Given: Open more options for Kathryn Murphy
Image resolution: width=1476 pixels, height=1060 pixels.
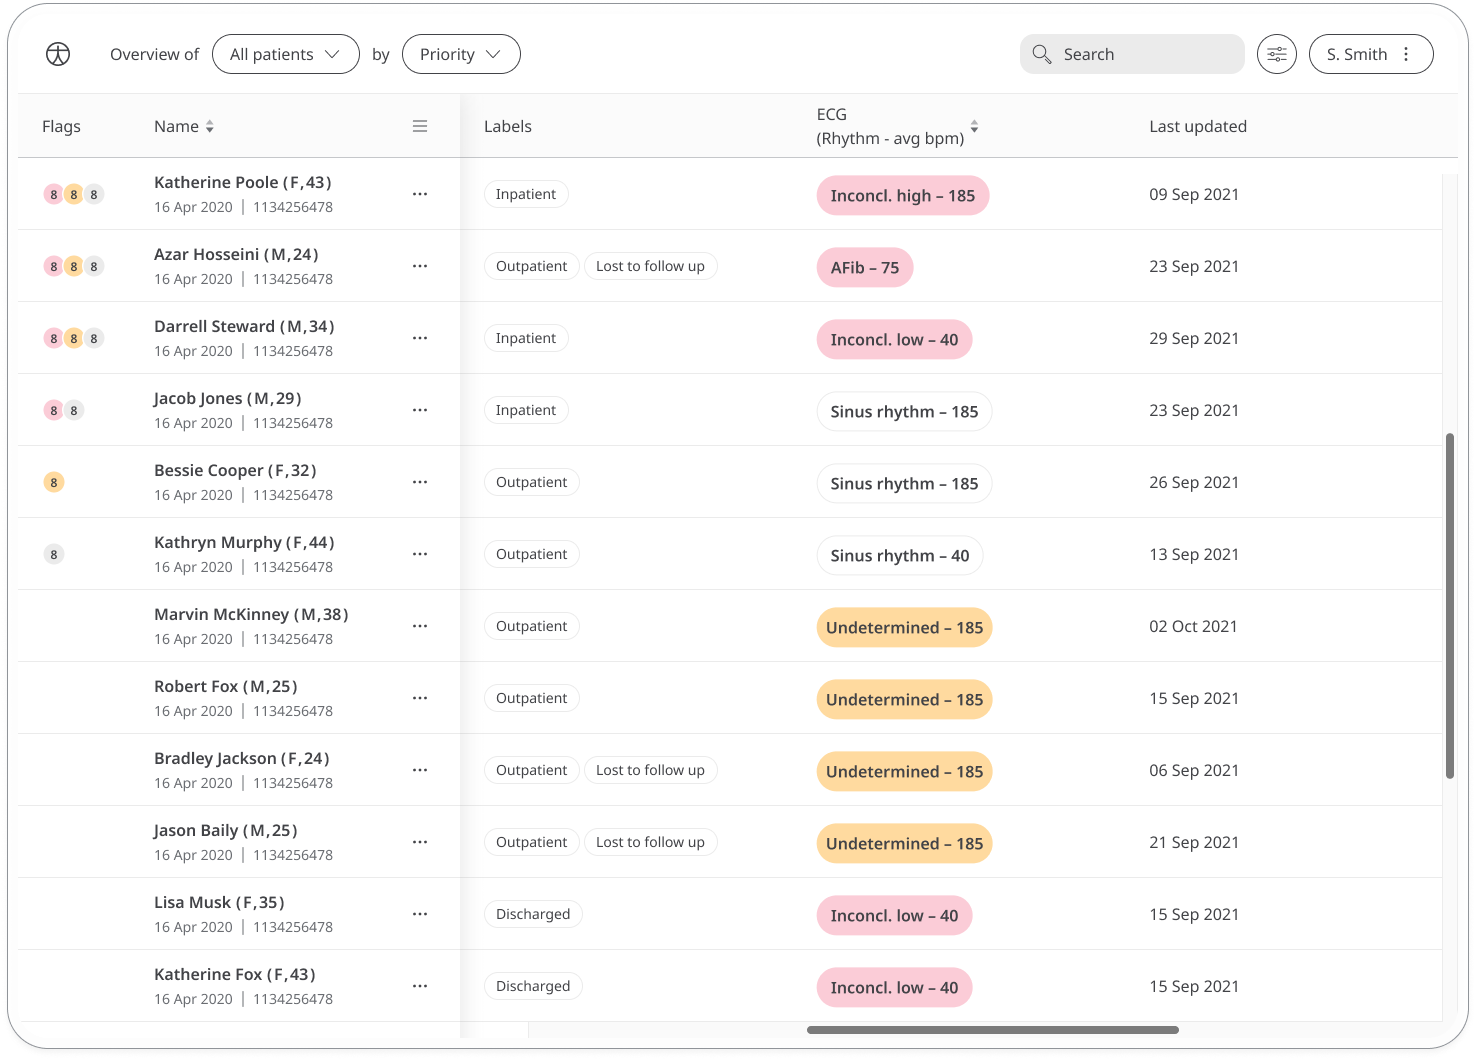Looking at the screenshot, I should point(420,554).
